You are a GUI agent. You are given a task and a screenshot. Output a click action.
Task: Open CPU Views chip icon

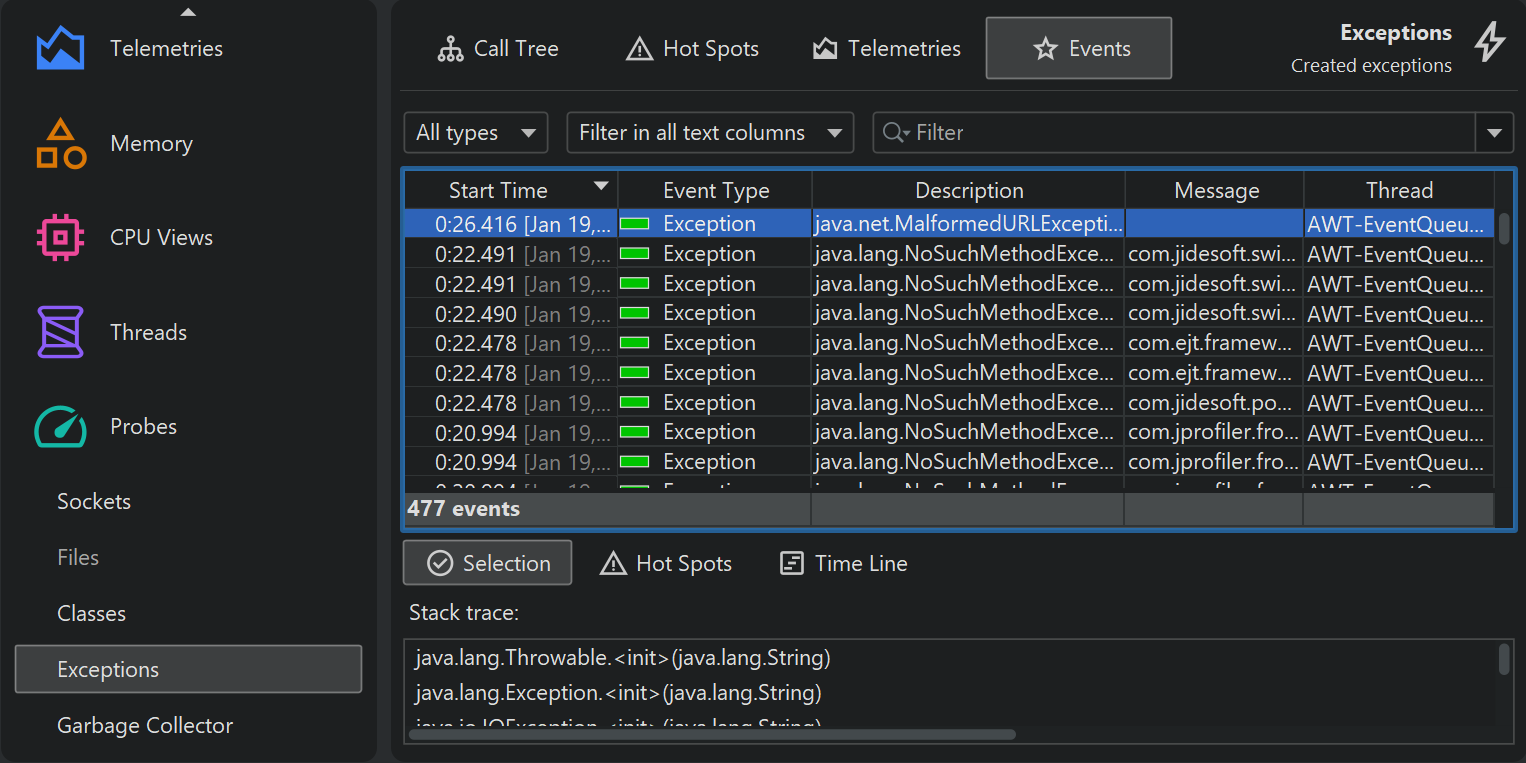coord(60,238)
